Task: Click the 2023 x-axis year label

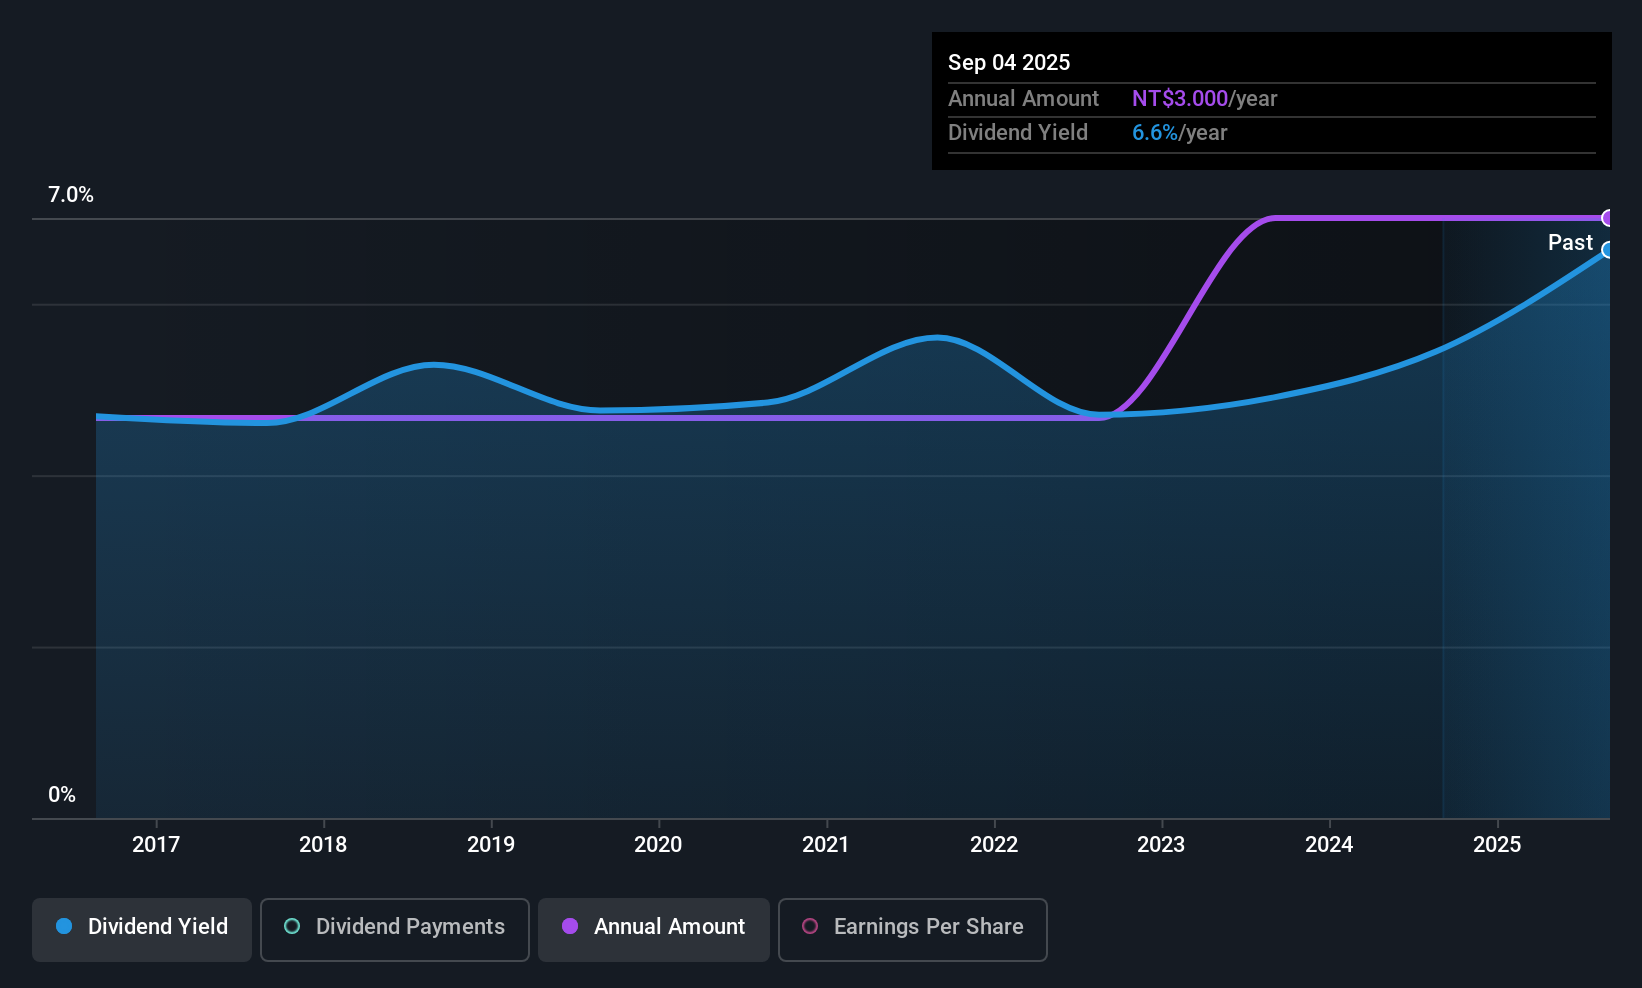Action: 1161,845
